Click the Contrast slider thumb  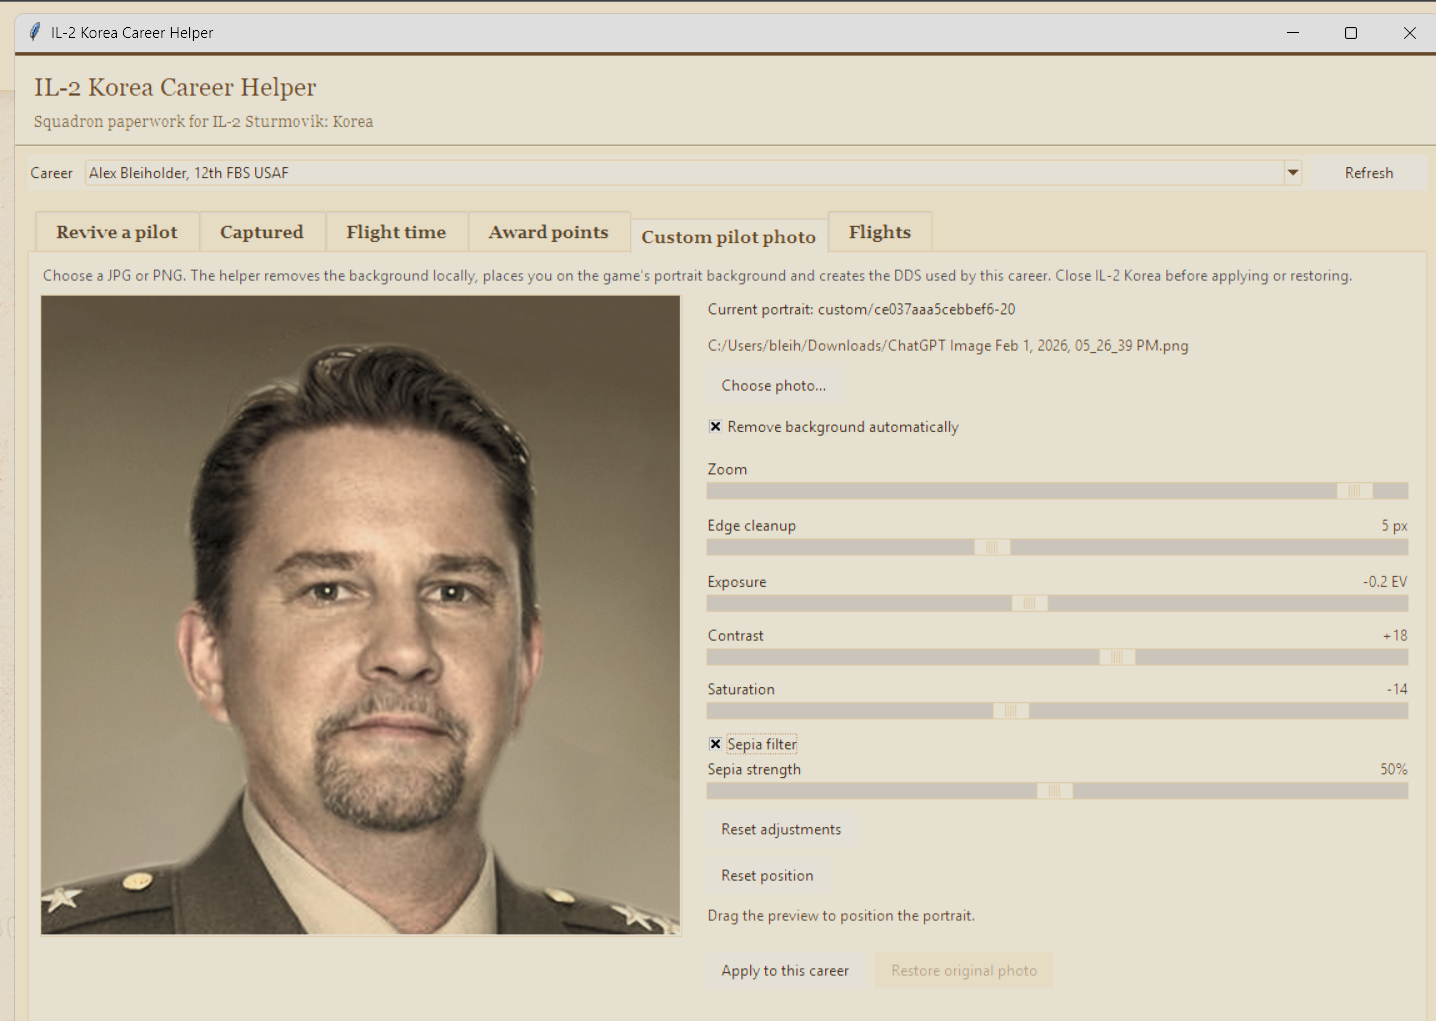pos(1117,657)
